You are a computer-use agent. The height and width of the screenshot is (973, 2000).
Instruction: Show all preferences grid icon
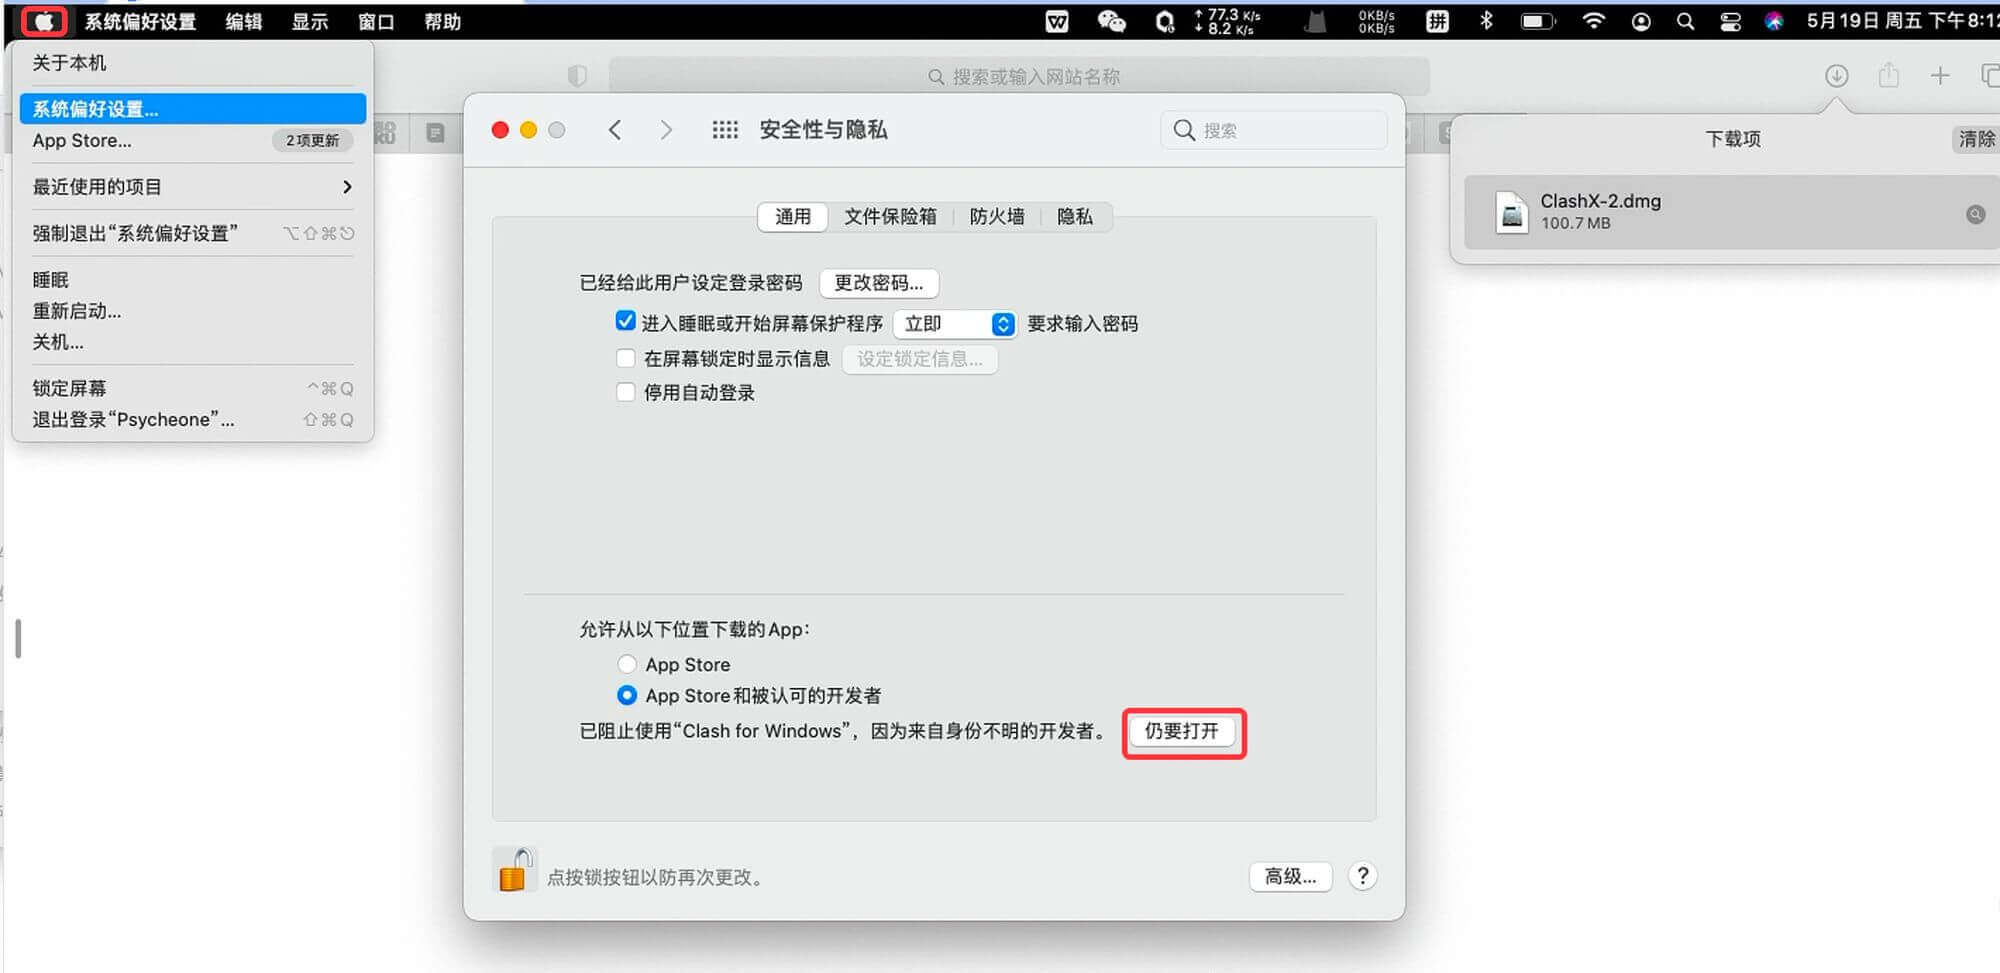[725, 130]
